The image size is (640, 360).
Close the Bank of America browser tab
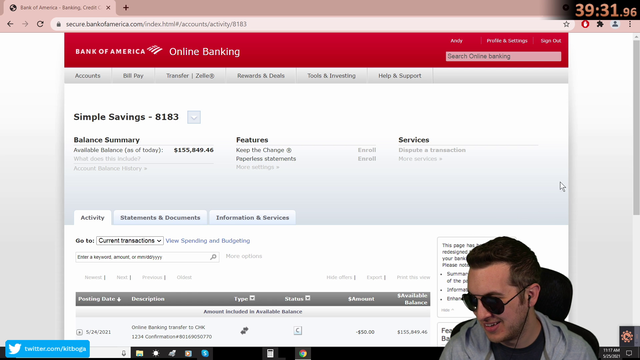108,7
